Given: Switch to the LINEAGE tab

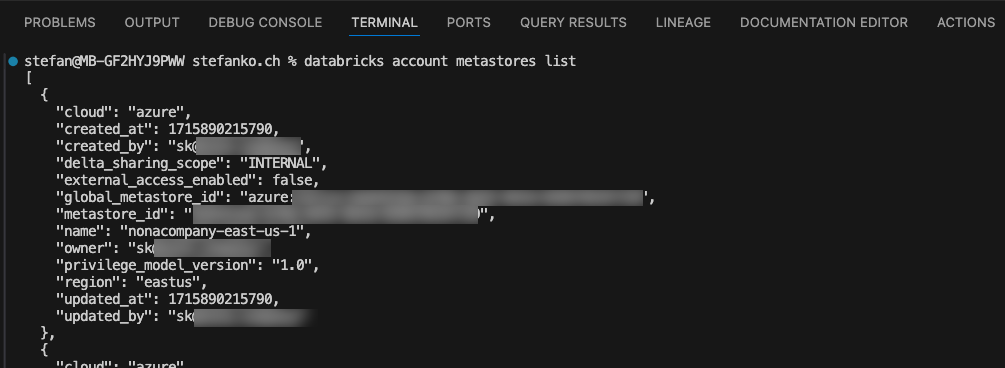Looking at the screenshot, I should 683,22.
